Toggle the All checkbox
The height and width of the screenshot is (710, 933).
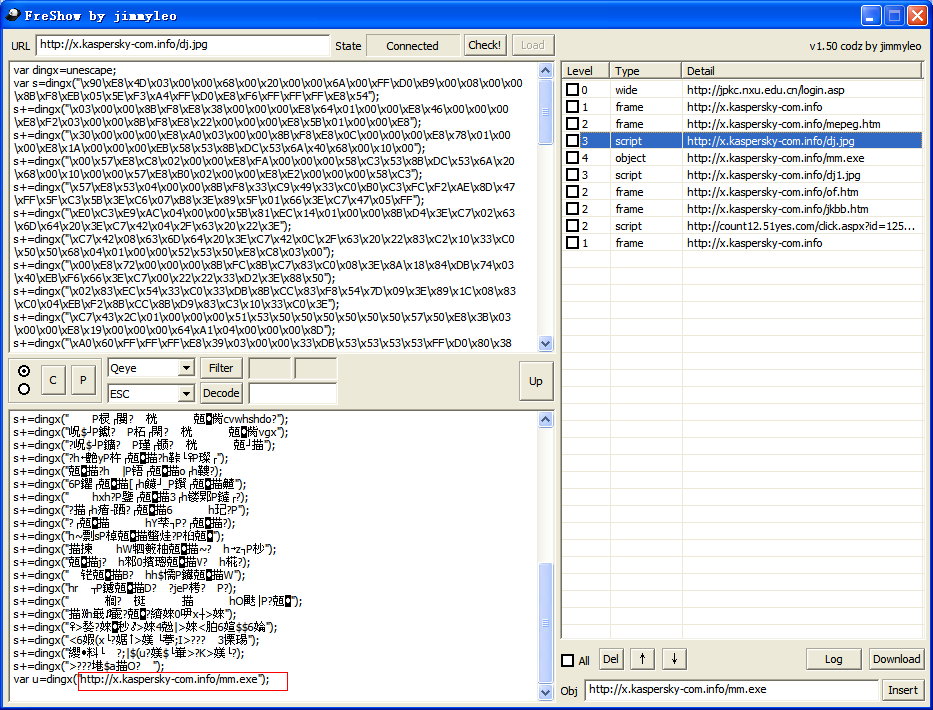click(x=568, y=661)
